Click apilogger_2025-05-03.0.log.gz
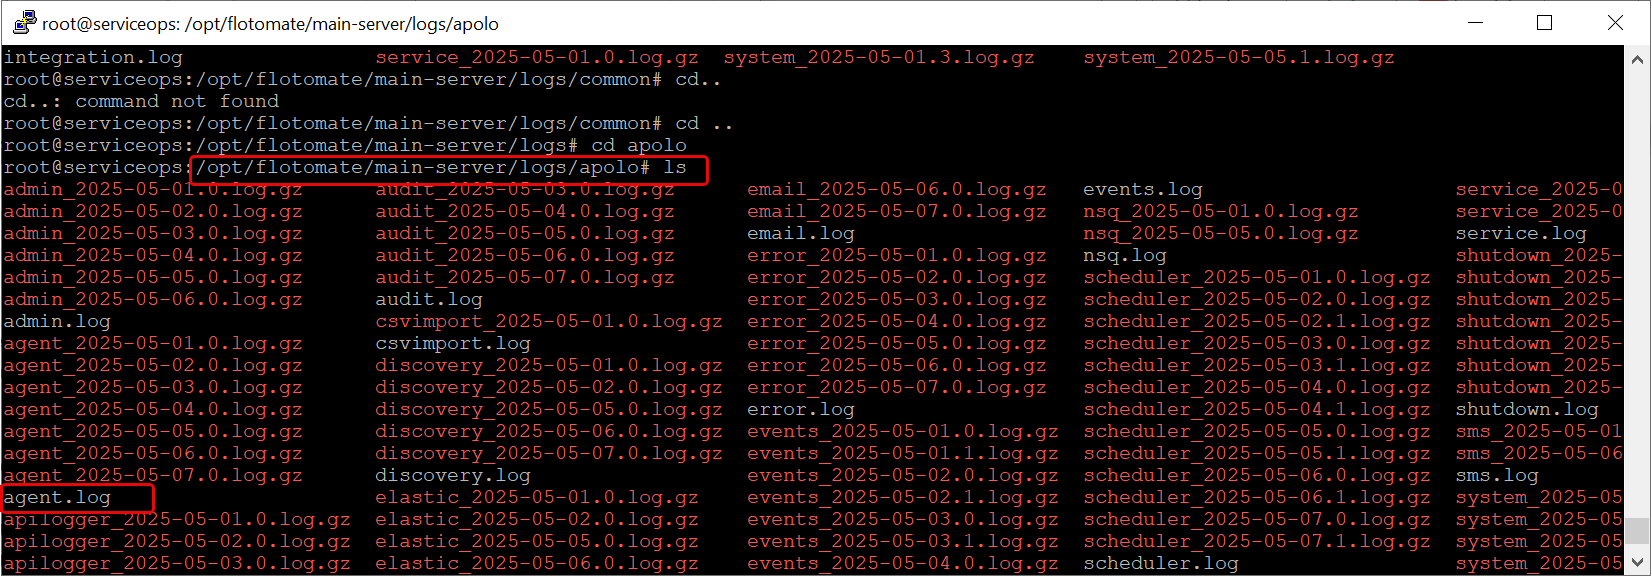The image size is (1651, 576). point(177,563)
